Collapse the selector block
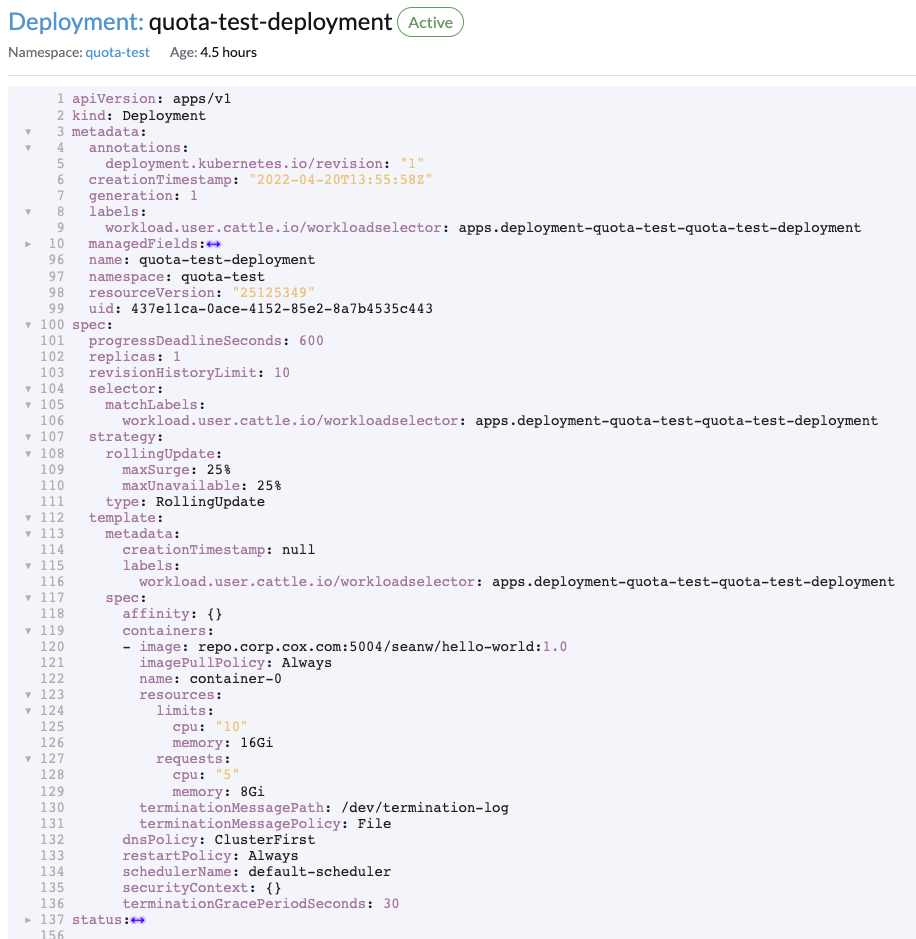The width and height of the screenshot is (916, 939). pos(28,388)
